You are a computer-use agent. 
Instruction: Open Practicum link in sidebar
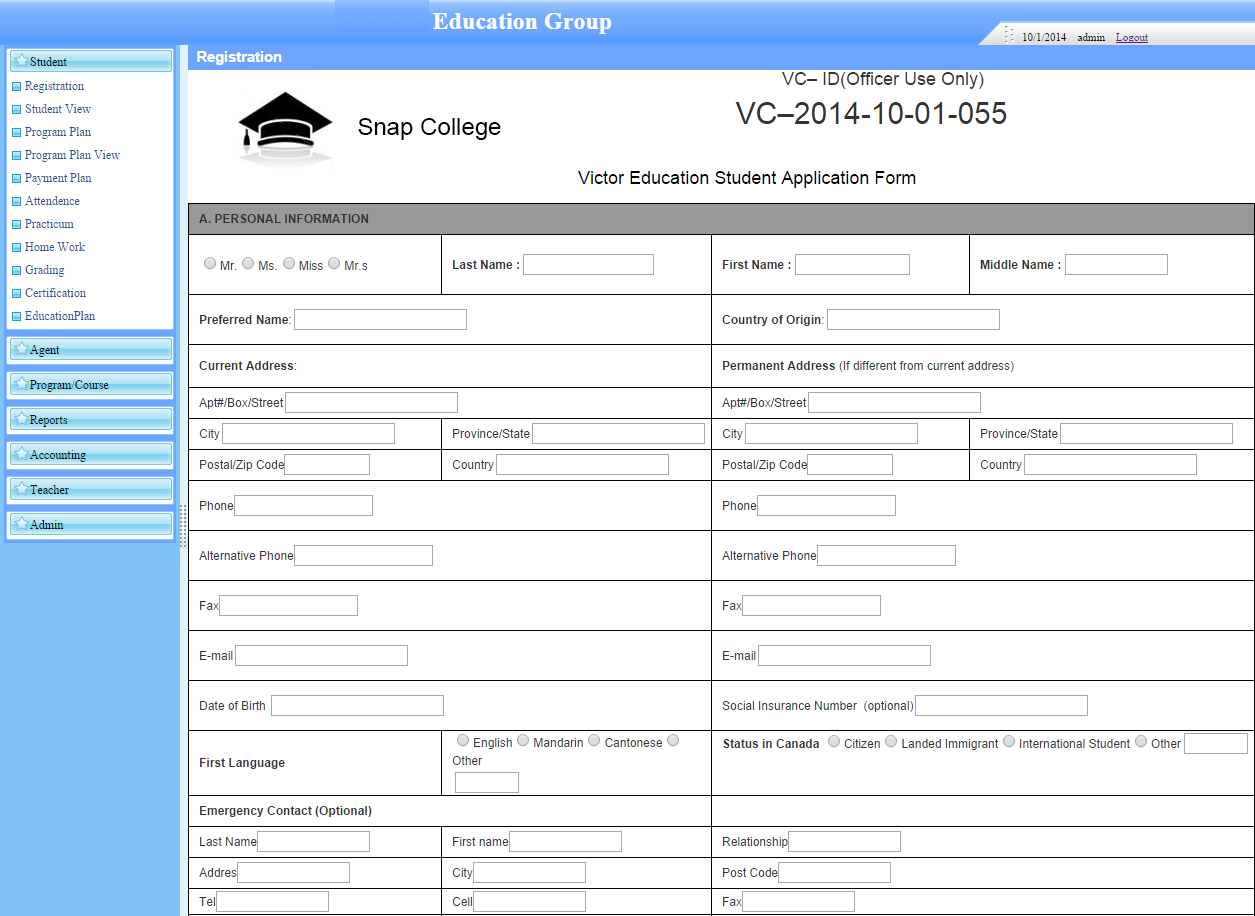click(x=49, y=224)
